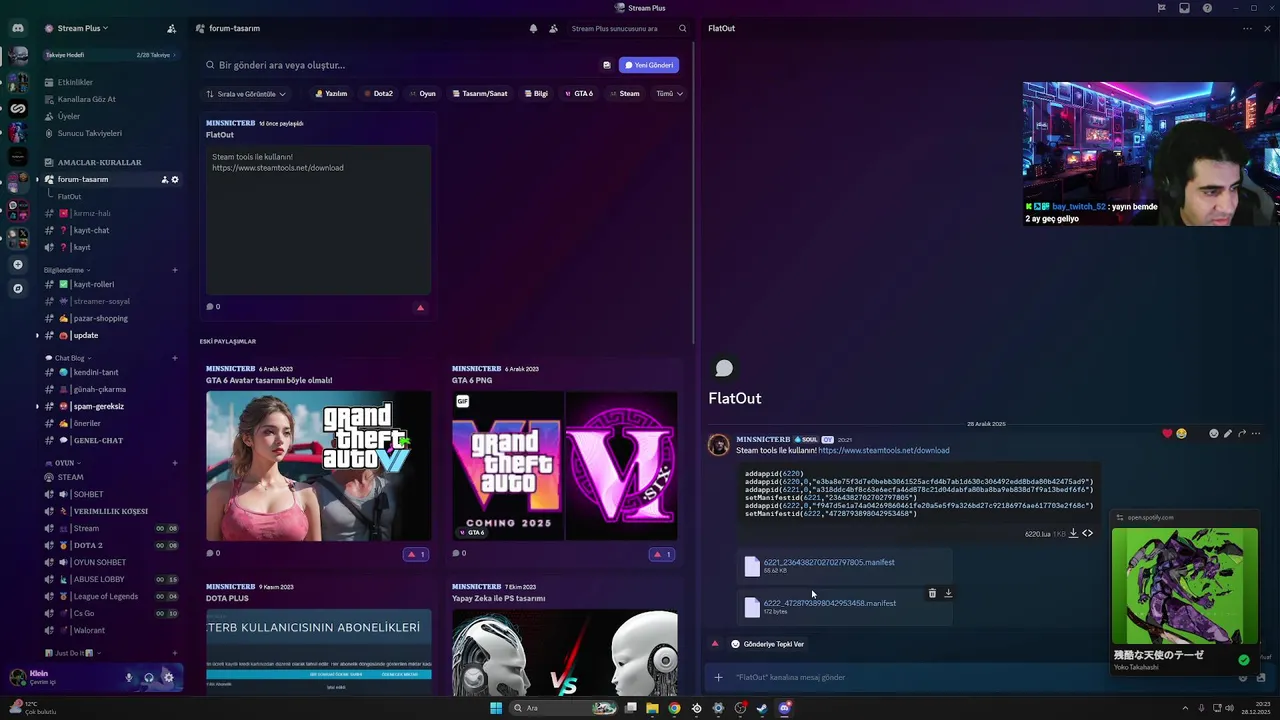Toggle the Yazılım tag filter
The width and height of the screenshot is (1280, 720).
tap(331, 94)
